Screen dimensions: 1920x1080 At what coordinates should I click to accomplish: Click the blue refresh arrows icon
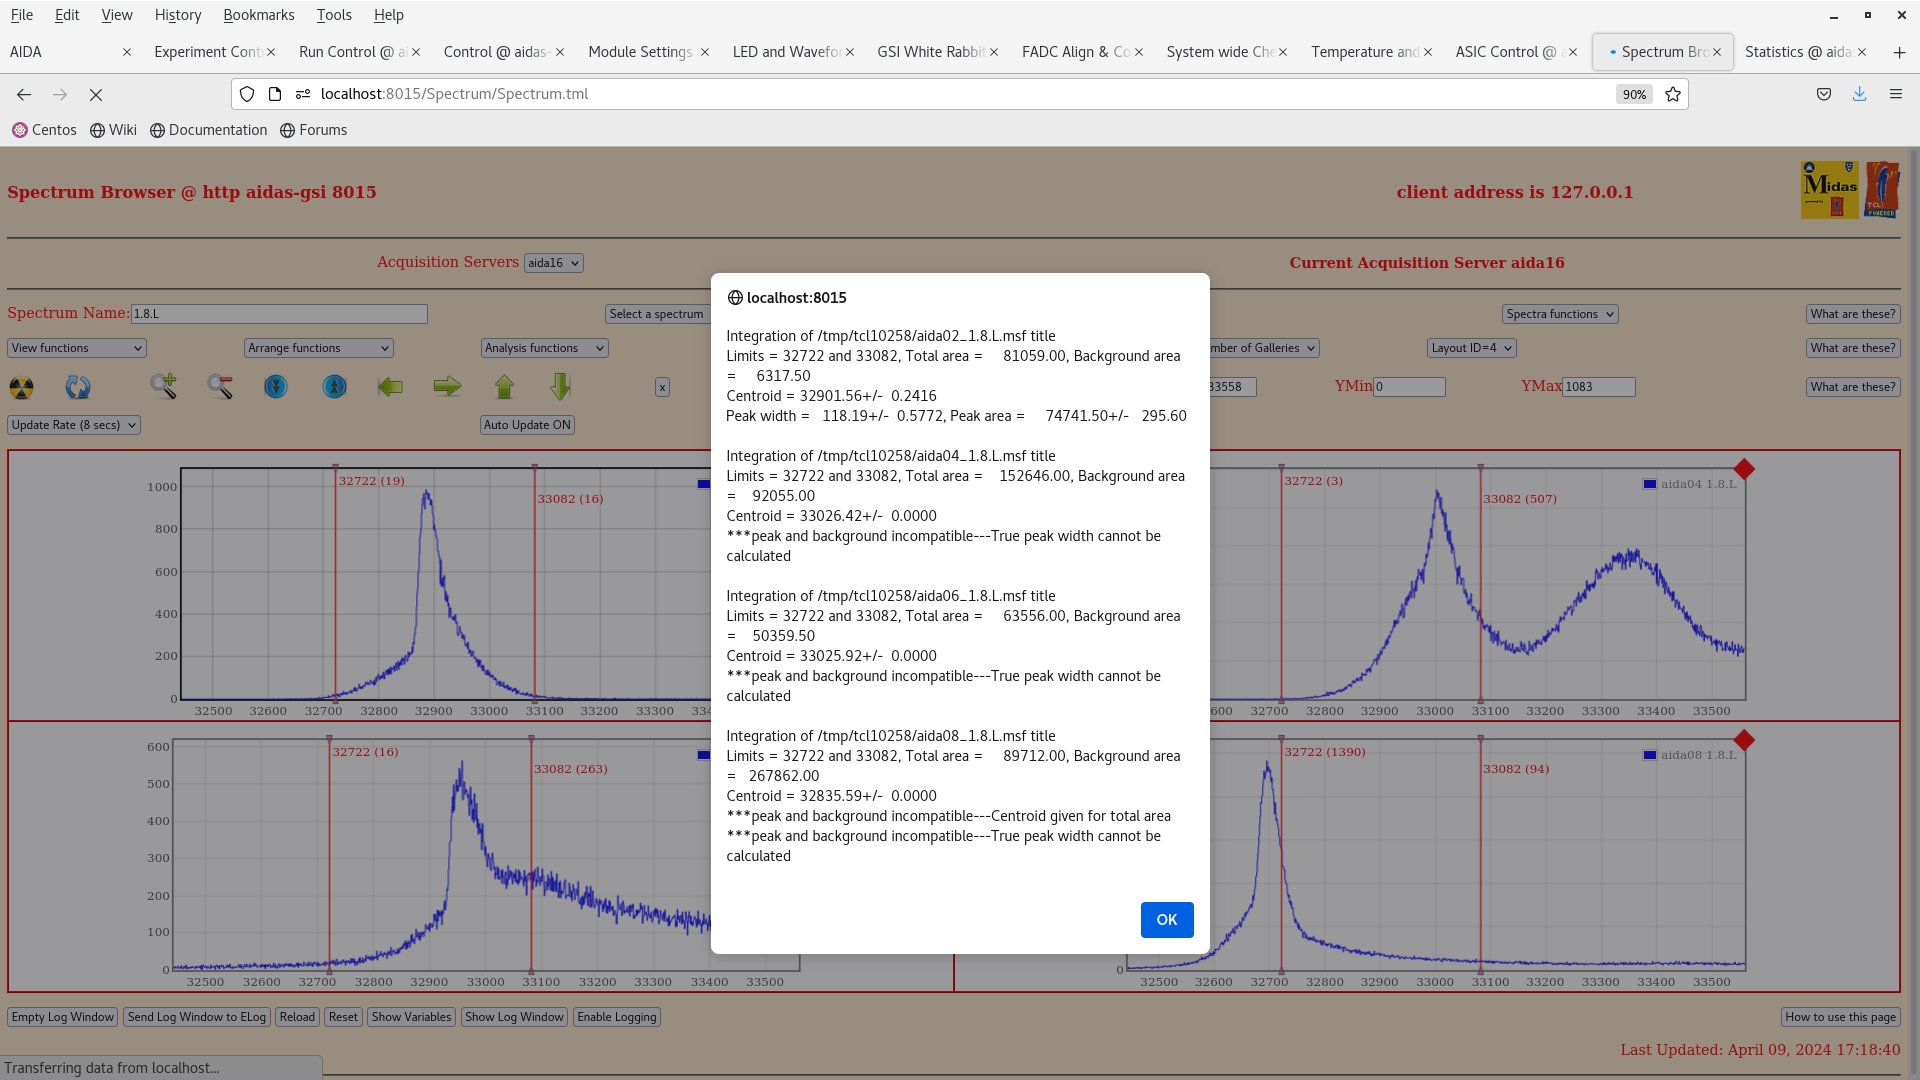coord(77,387)
